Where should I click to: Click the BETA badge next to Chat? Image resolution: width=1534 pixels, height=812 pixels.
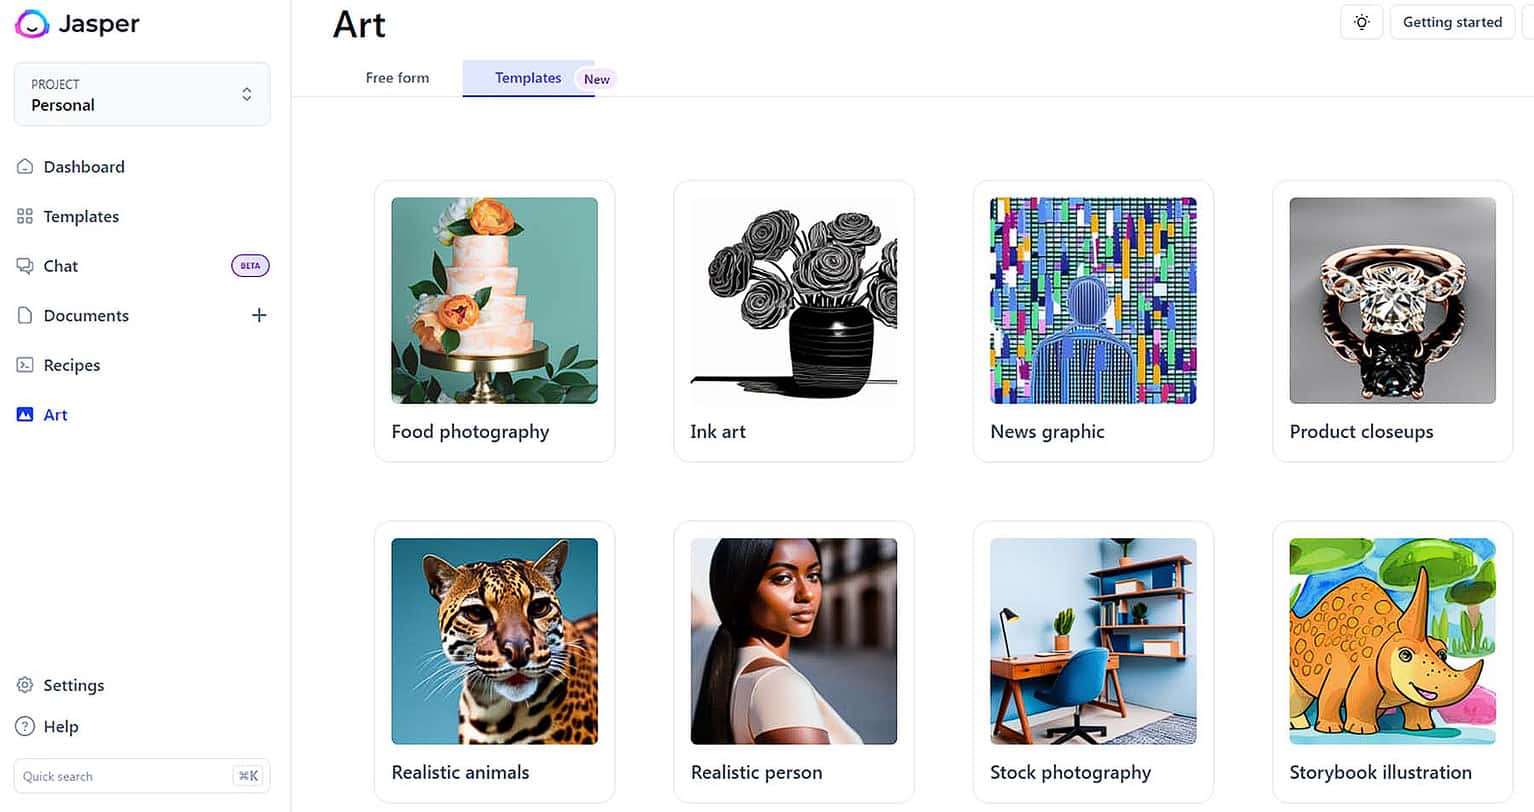tap(249, 265)
